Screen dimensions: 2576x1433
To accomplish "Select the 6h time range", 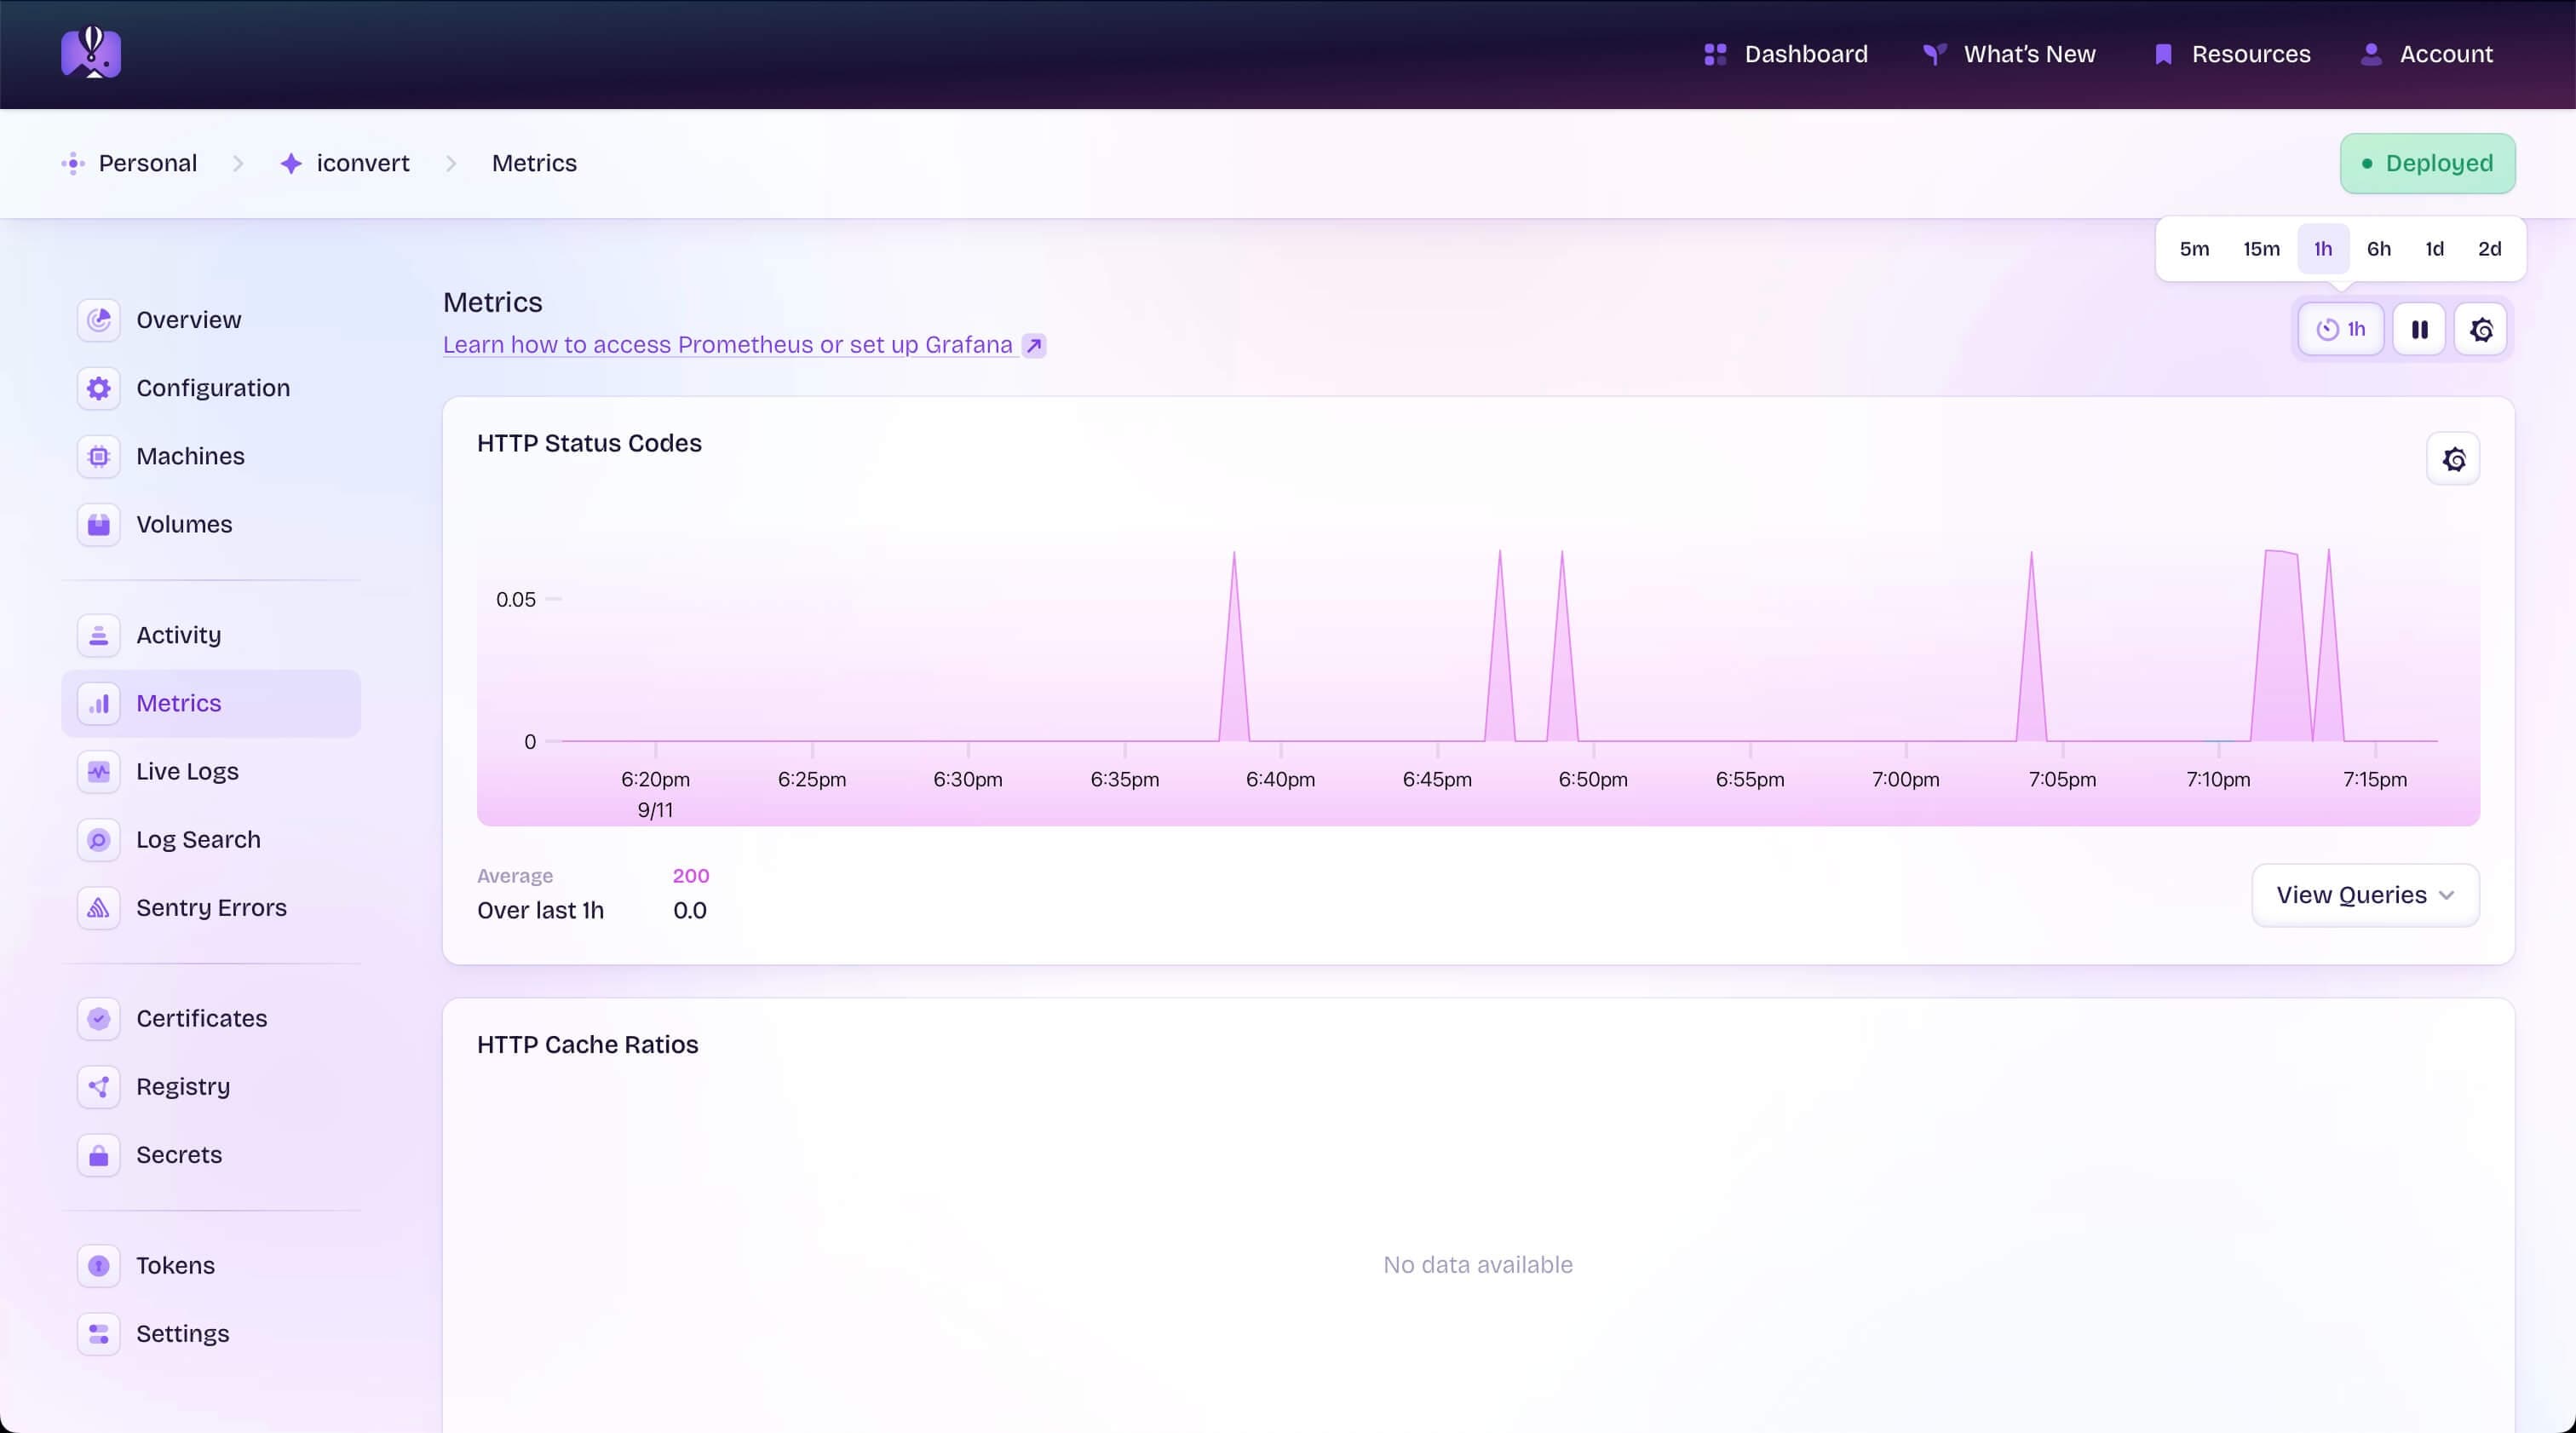I will tap(2379, 248).
